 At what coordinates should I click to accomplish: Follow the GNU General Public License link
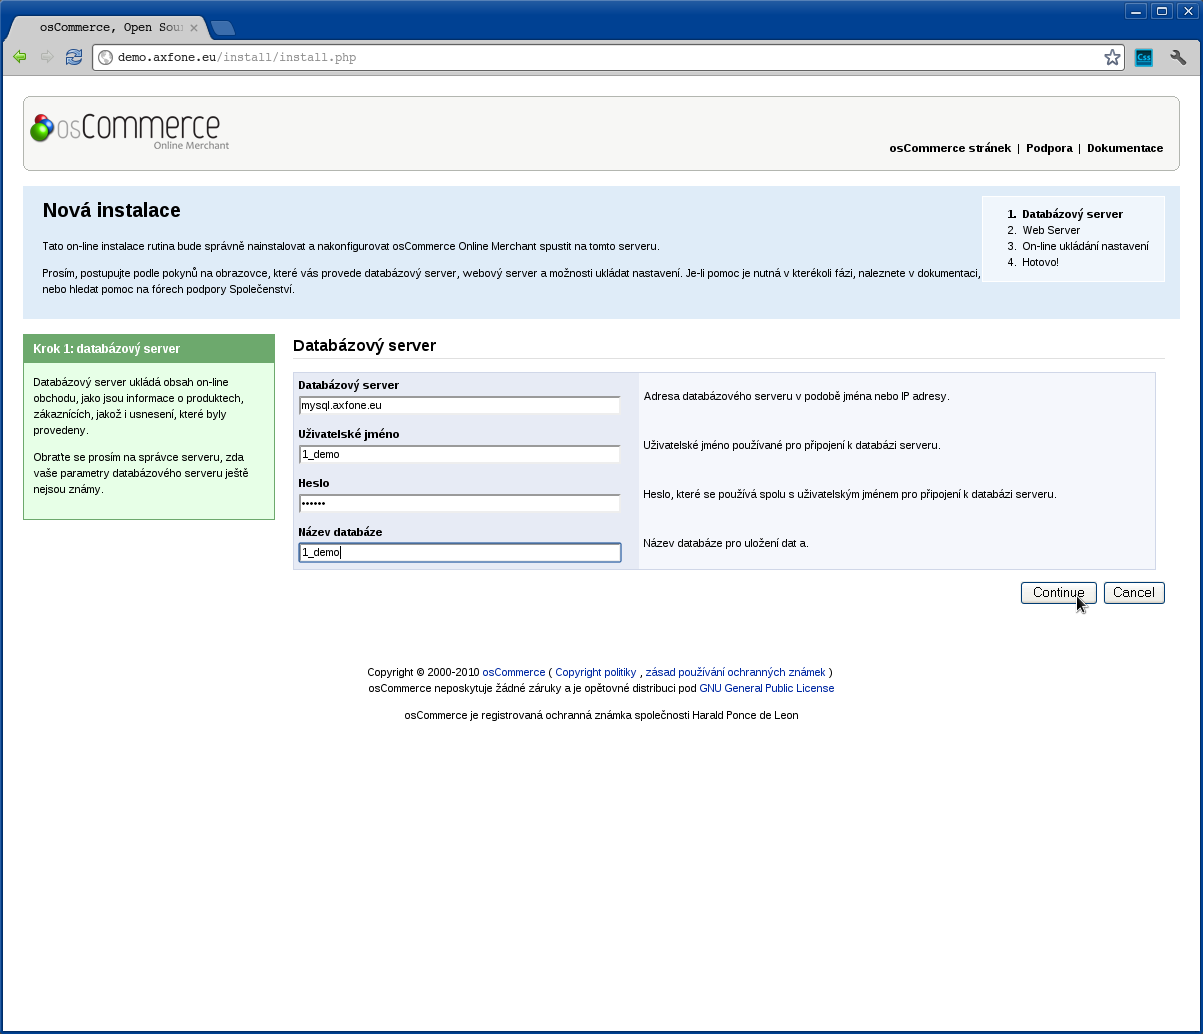[766, 688]
